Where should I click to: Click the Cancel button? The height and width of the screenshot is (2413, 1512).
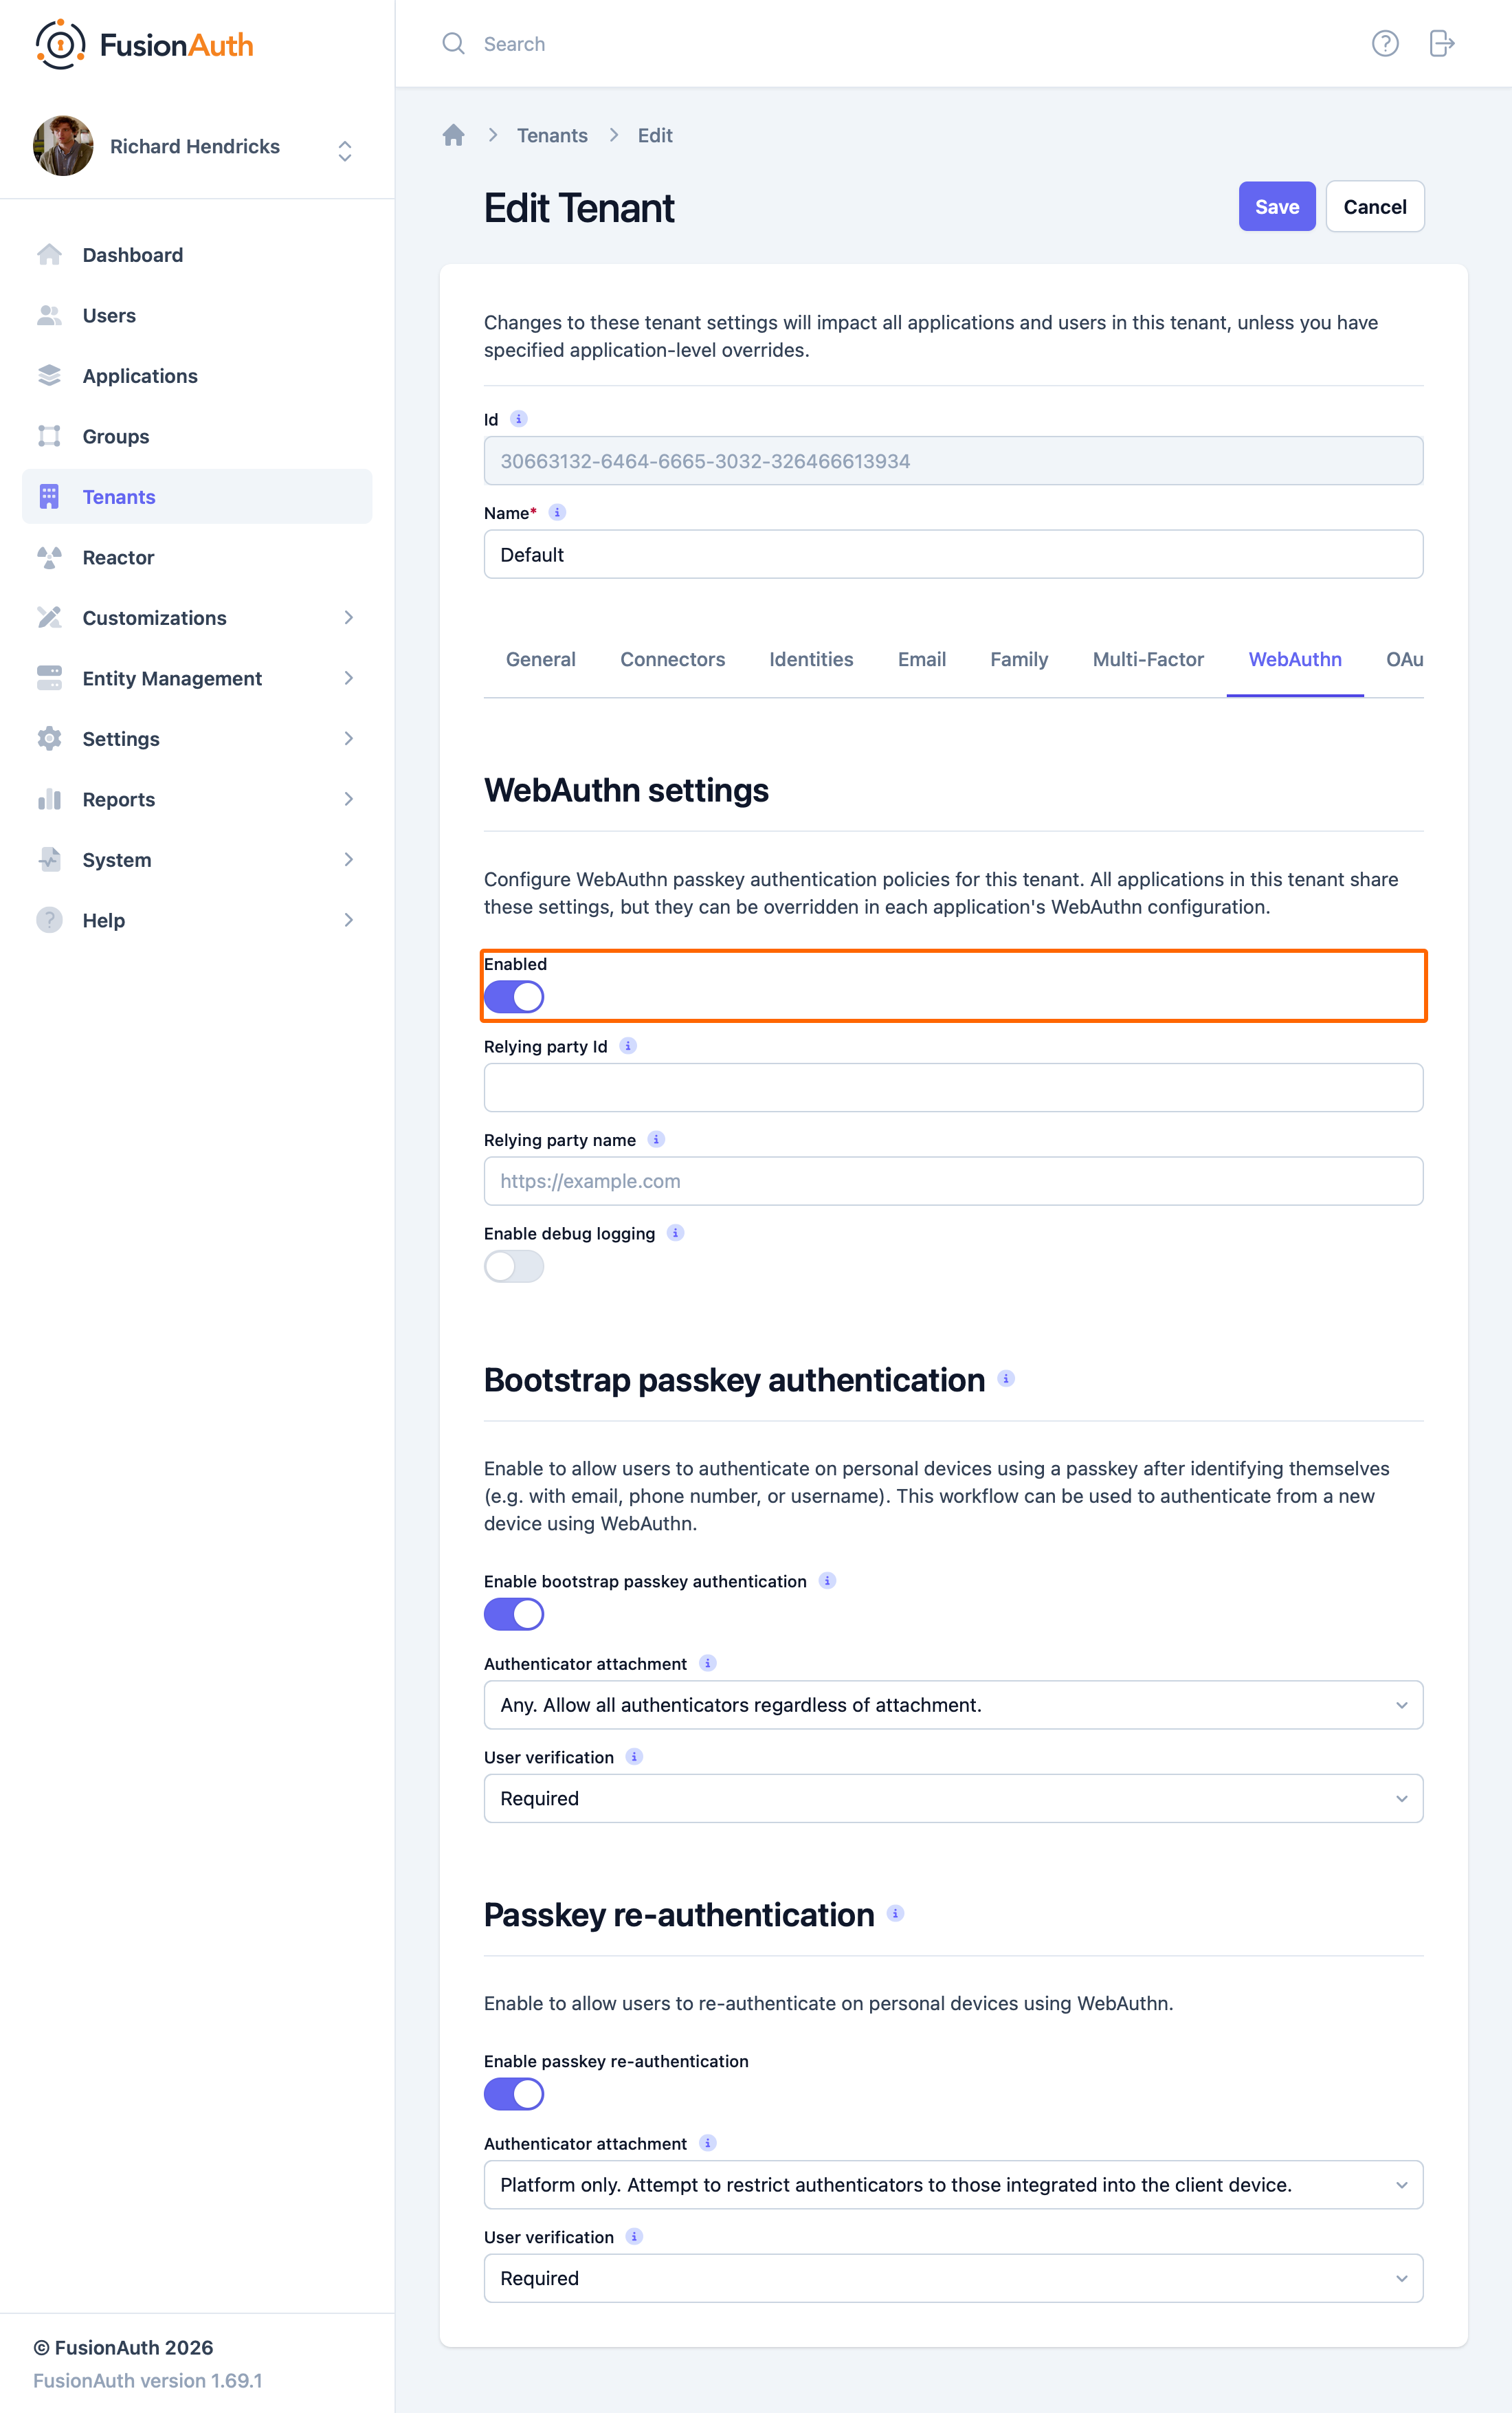pyautogui.click(x=1375, y=207)
